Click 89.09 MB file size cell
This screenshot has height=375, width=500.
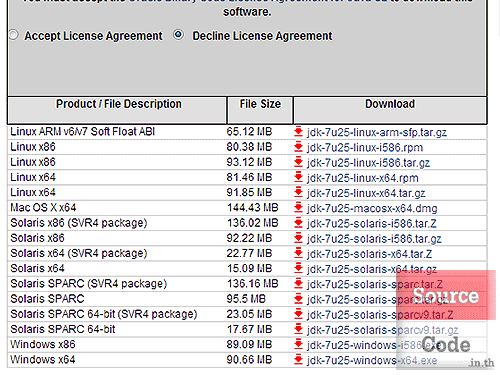coord(249,344)
